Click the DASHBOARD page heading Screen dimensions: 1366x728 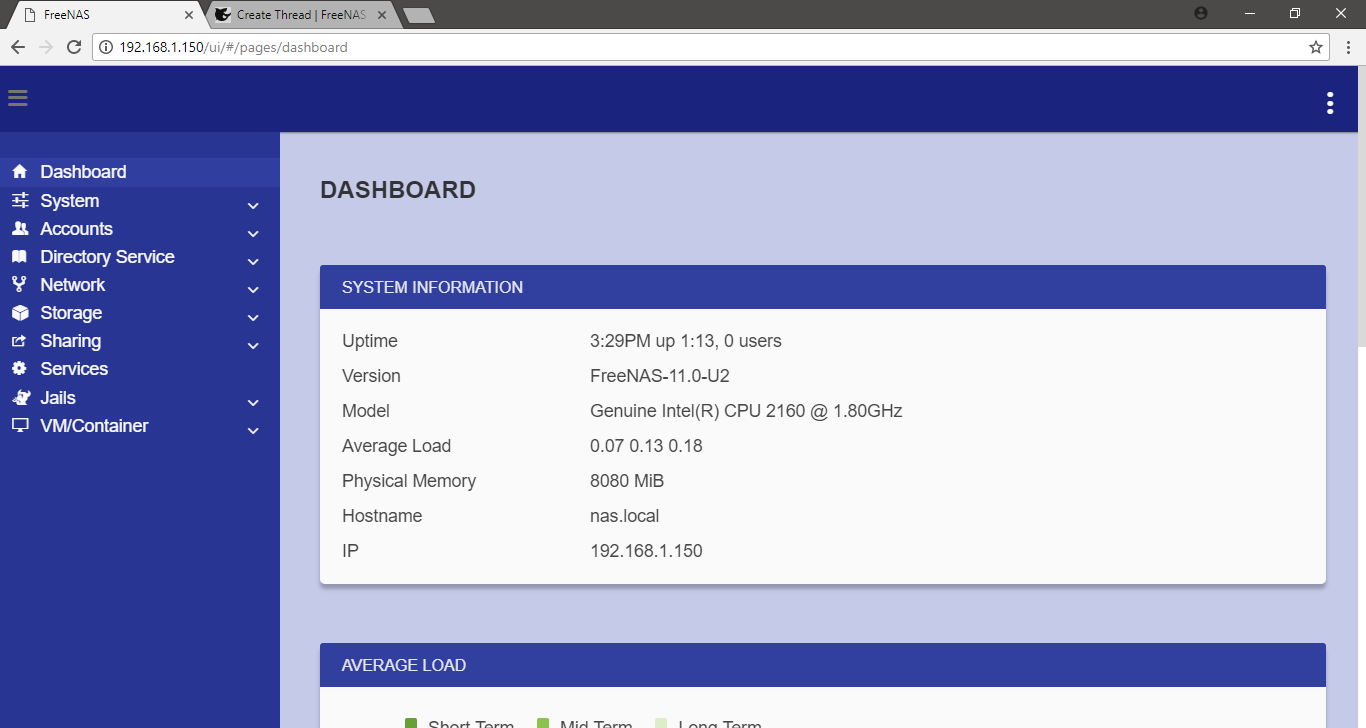(398, 190)
